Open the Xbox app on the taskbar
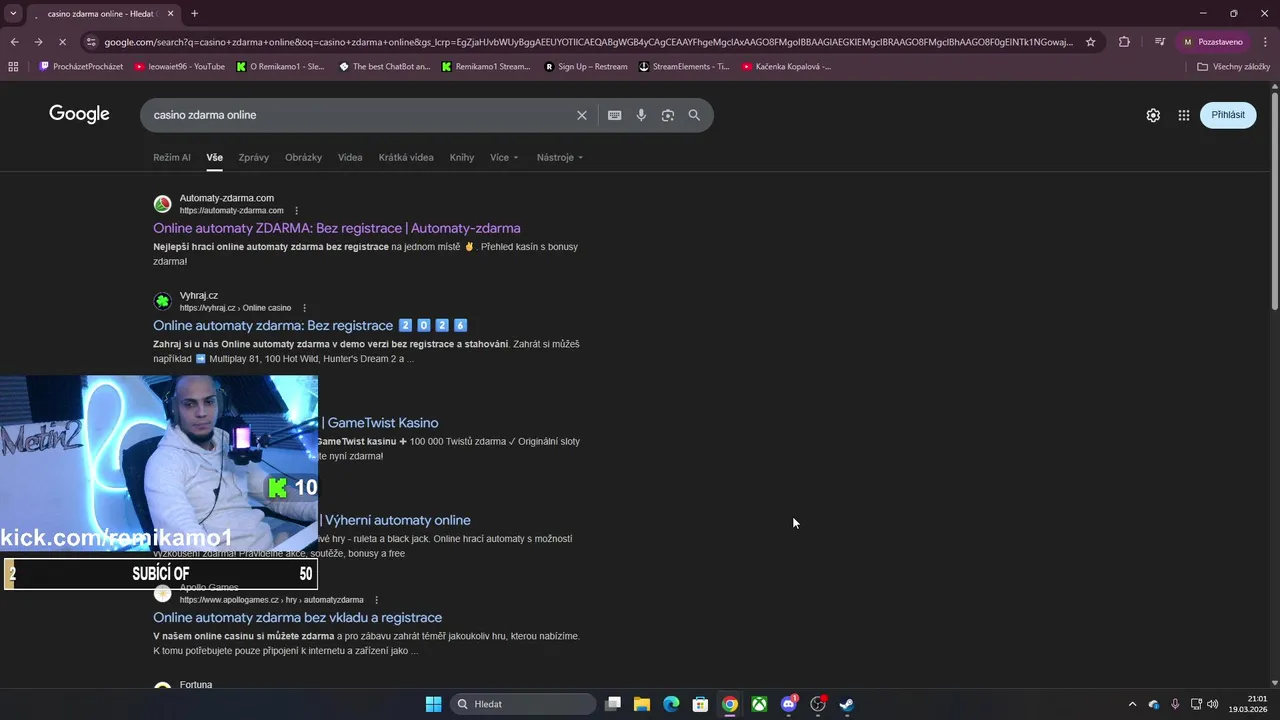1280x720 pixels. coord(760,704)
